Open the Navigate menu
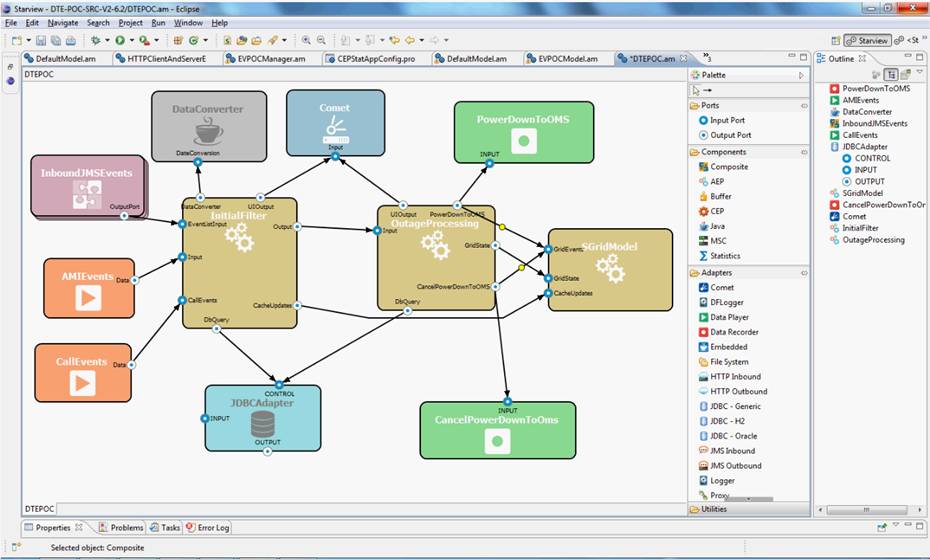The image size is (930, 559). (x=63, y=22)
